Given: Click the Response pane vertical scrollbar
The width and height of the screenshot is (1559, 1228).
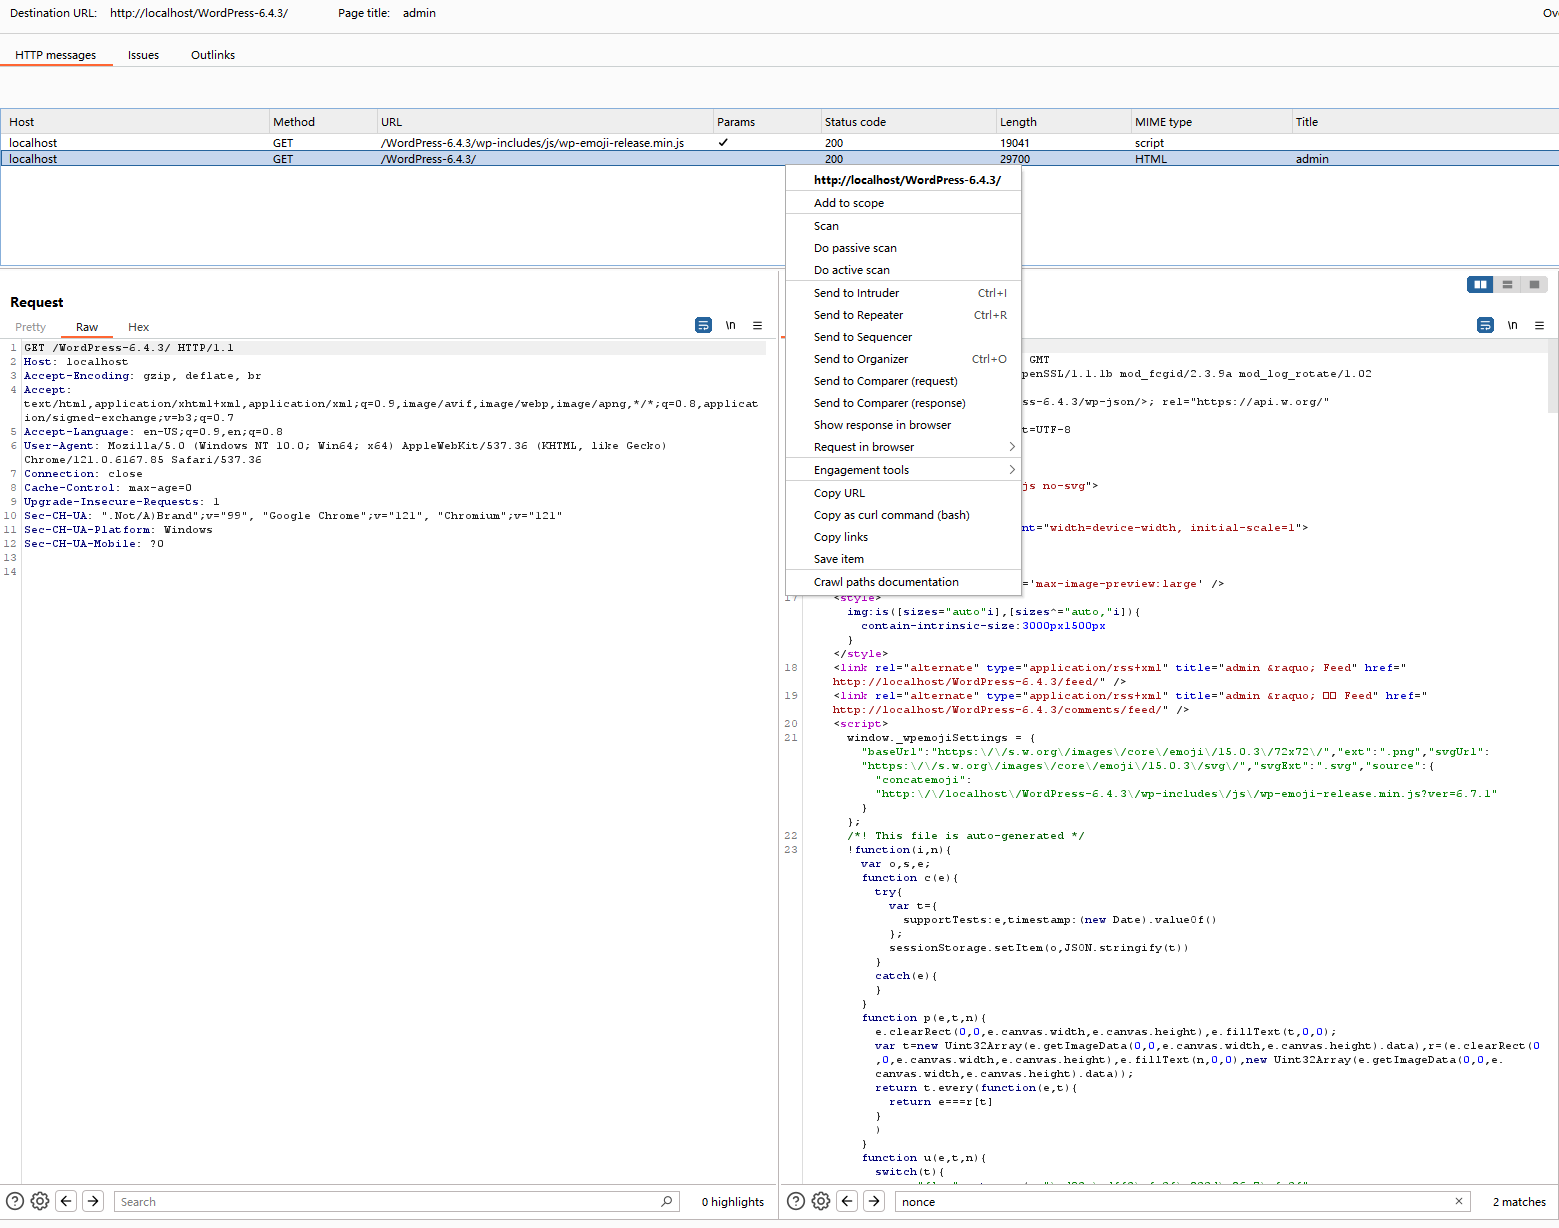Looking at the screenshot, I should [1552, 376].
